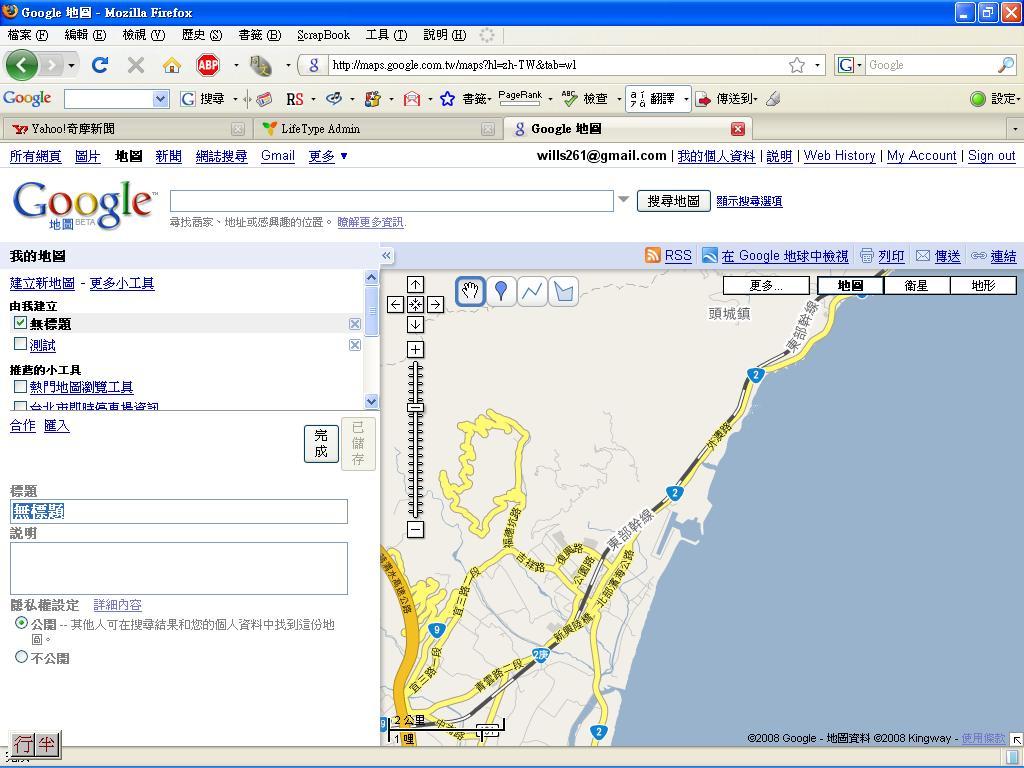The image size is (1024, 768).
Task: Click the PageRank indicator in Google toolbar
Action: [520, 98]
